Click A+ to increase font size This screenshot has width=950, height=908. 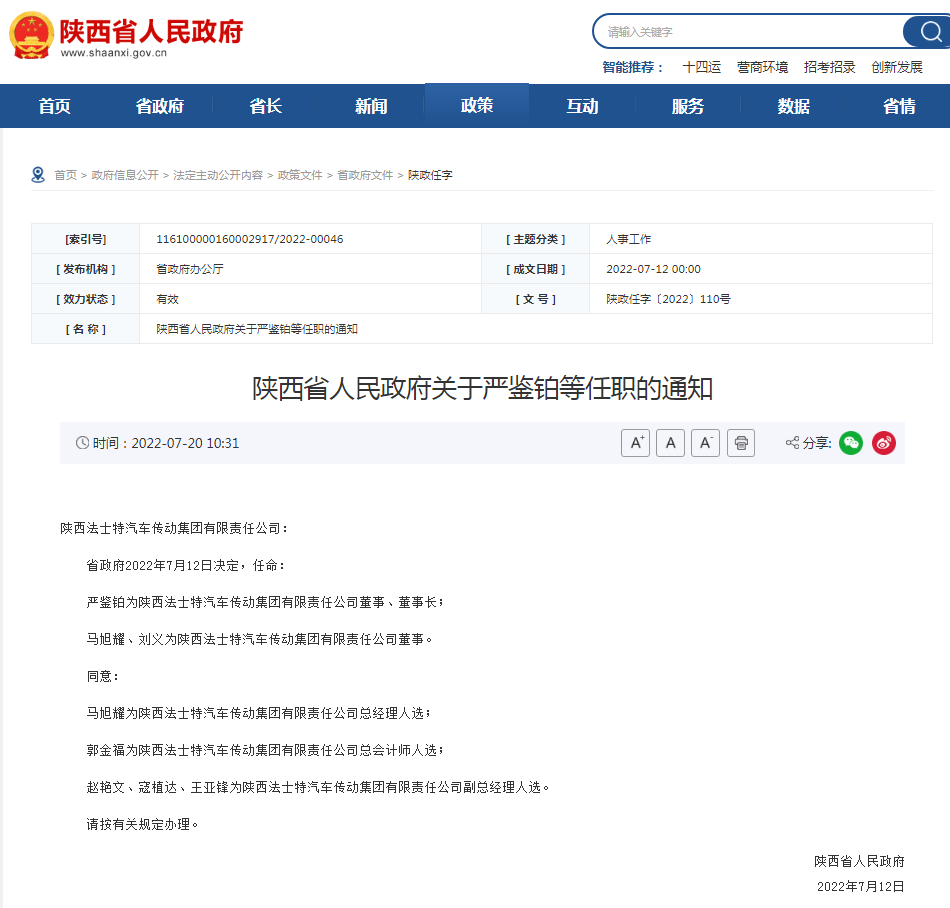635,443
